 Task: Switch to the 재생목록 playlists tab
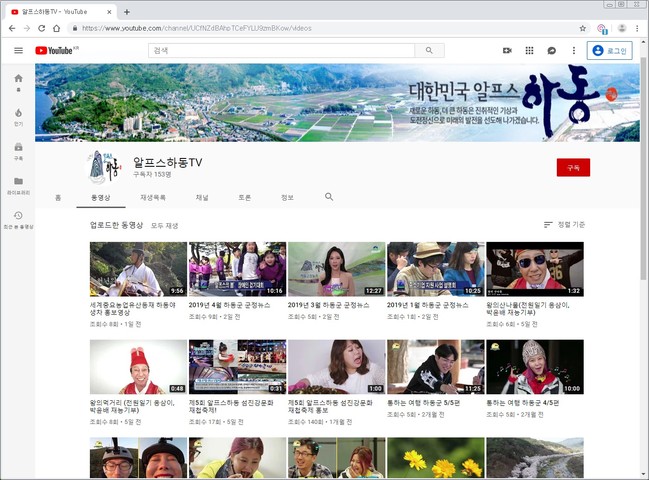(153, 197)
